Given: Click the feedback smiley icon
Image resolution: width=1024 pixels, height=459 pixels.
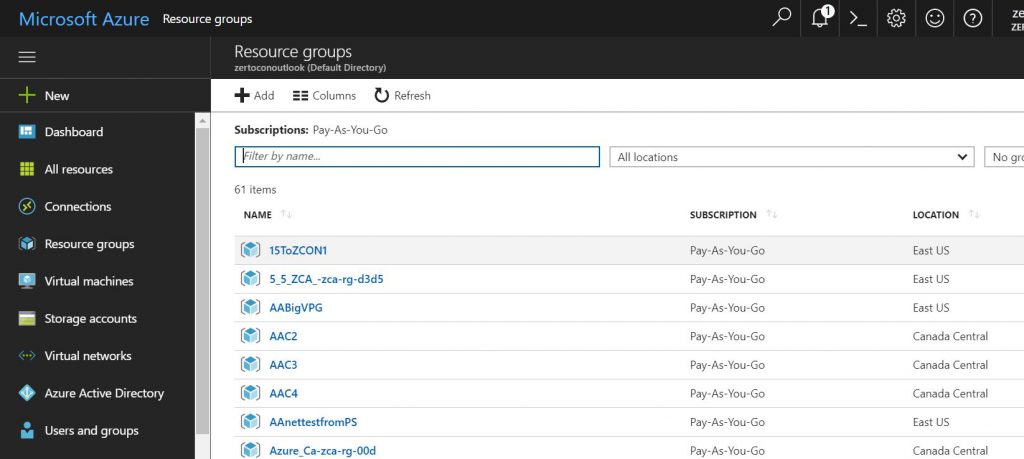Looking at the screenshot, I should coord(934,18).
